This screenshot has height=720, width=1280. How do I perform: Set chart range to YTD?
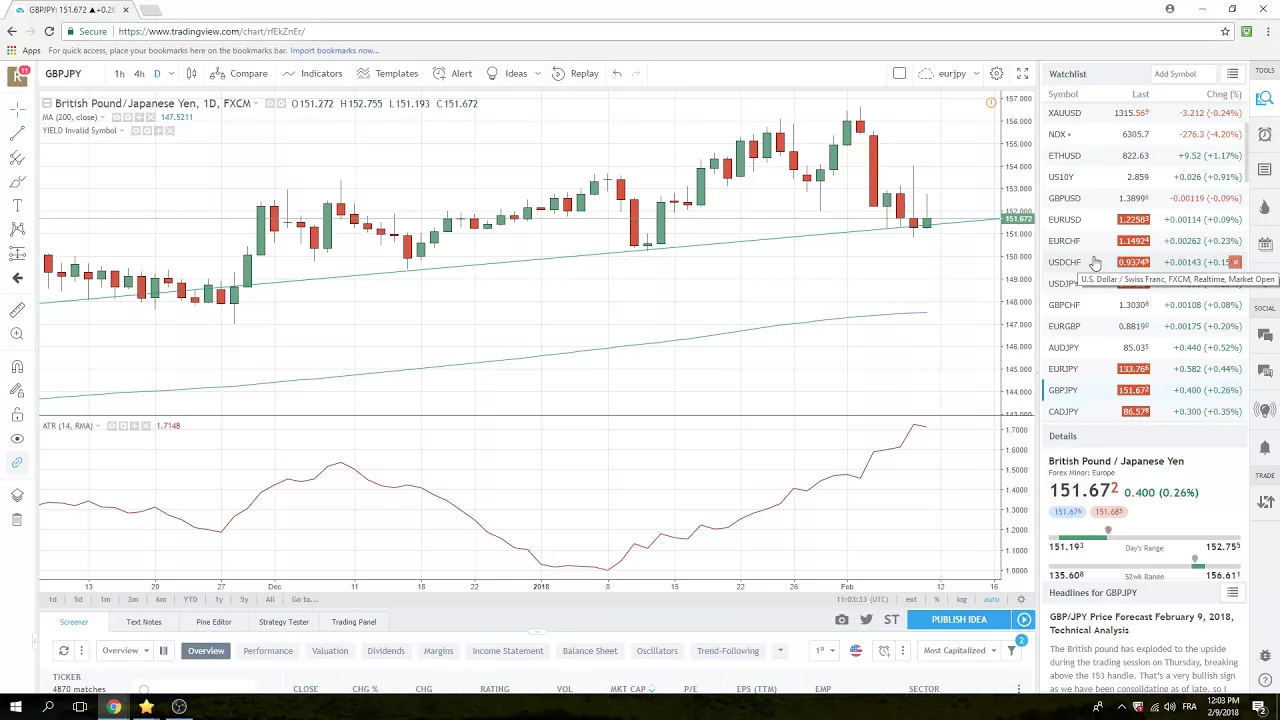point(190,599)
